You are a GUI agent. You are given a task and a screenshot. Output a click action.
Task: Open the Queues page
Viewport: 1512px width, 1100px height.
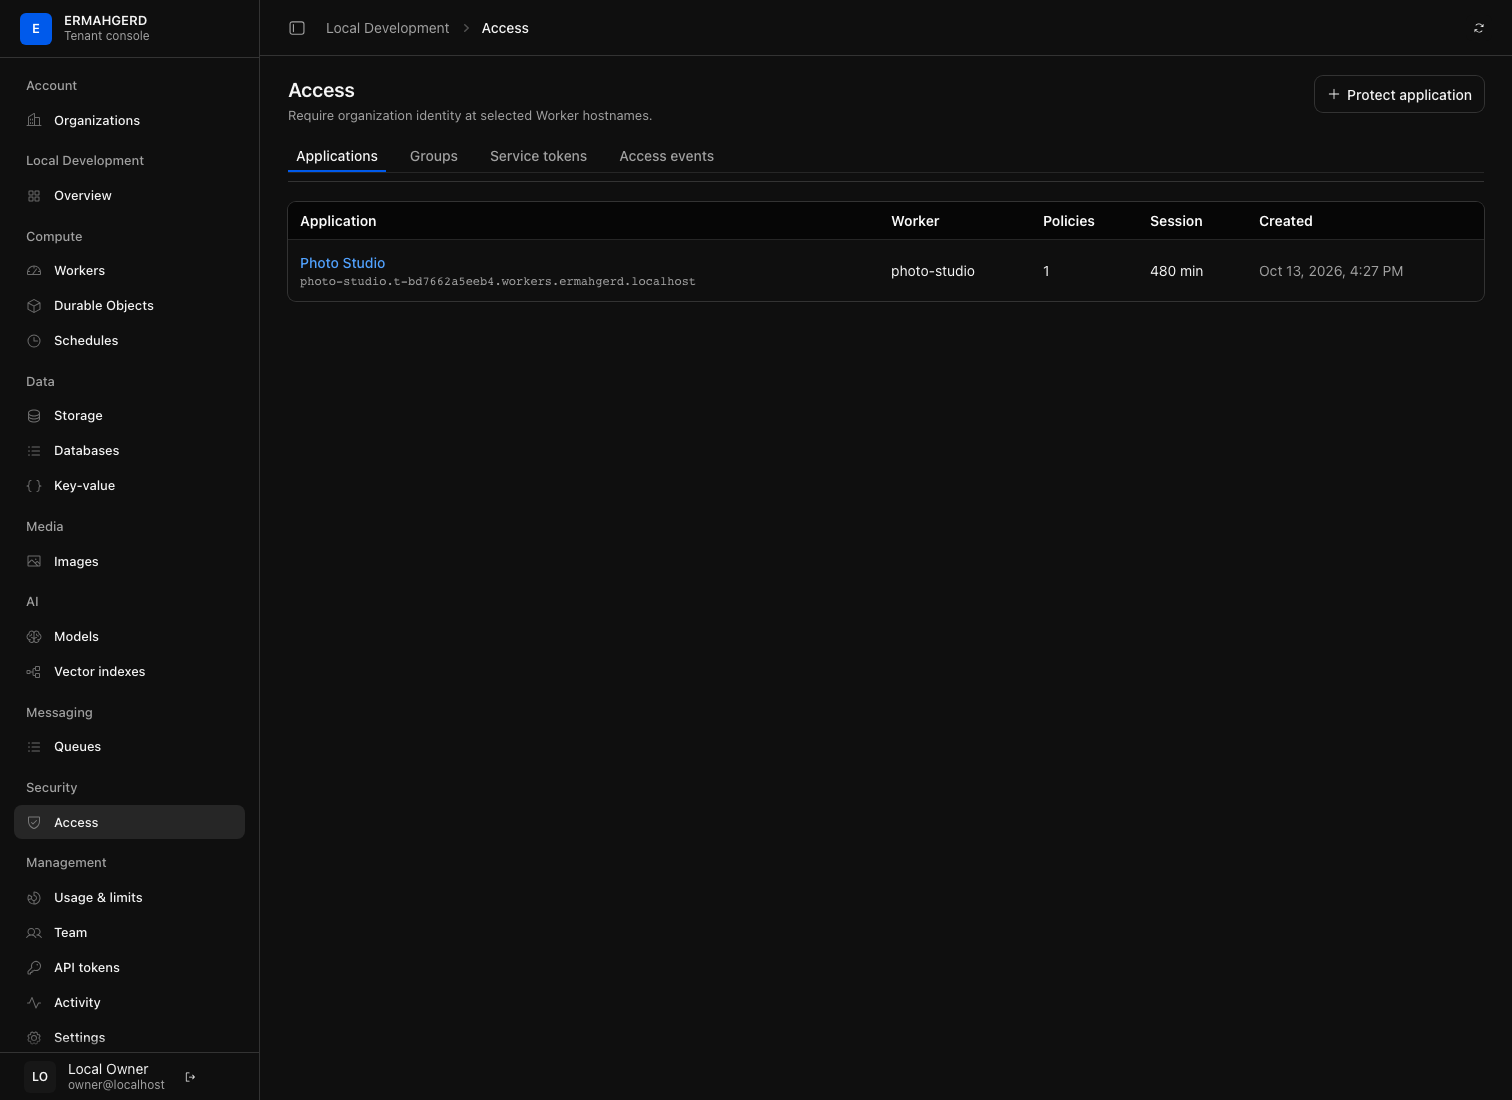tap(129, 747)
